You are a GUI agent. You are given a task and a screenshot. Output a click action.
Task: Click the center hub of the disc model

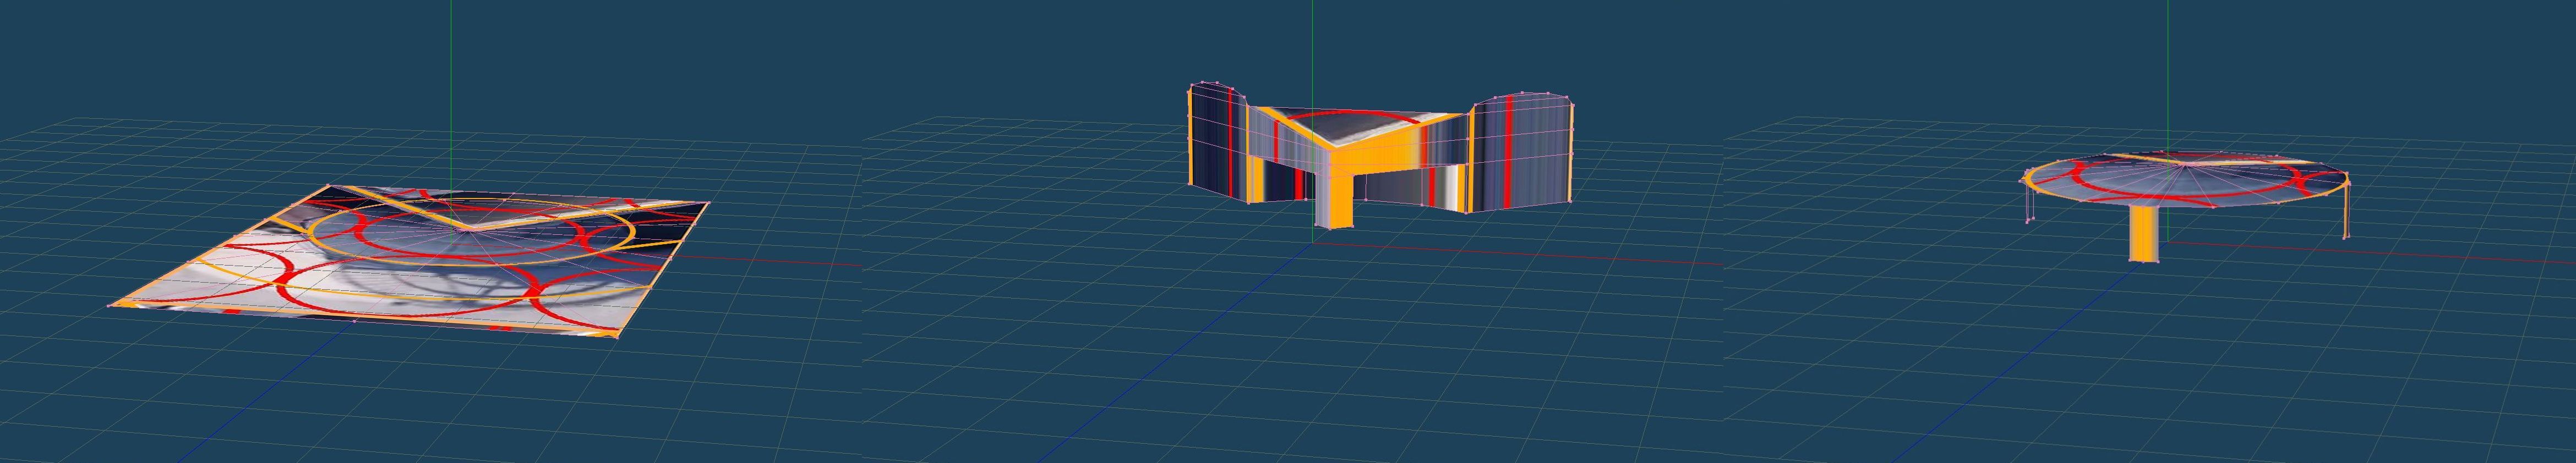coord(2167,186)
